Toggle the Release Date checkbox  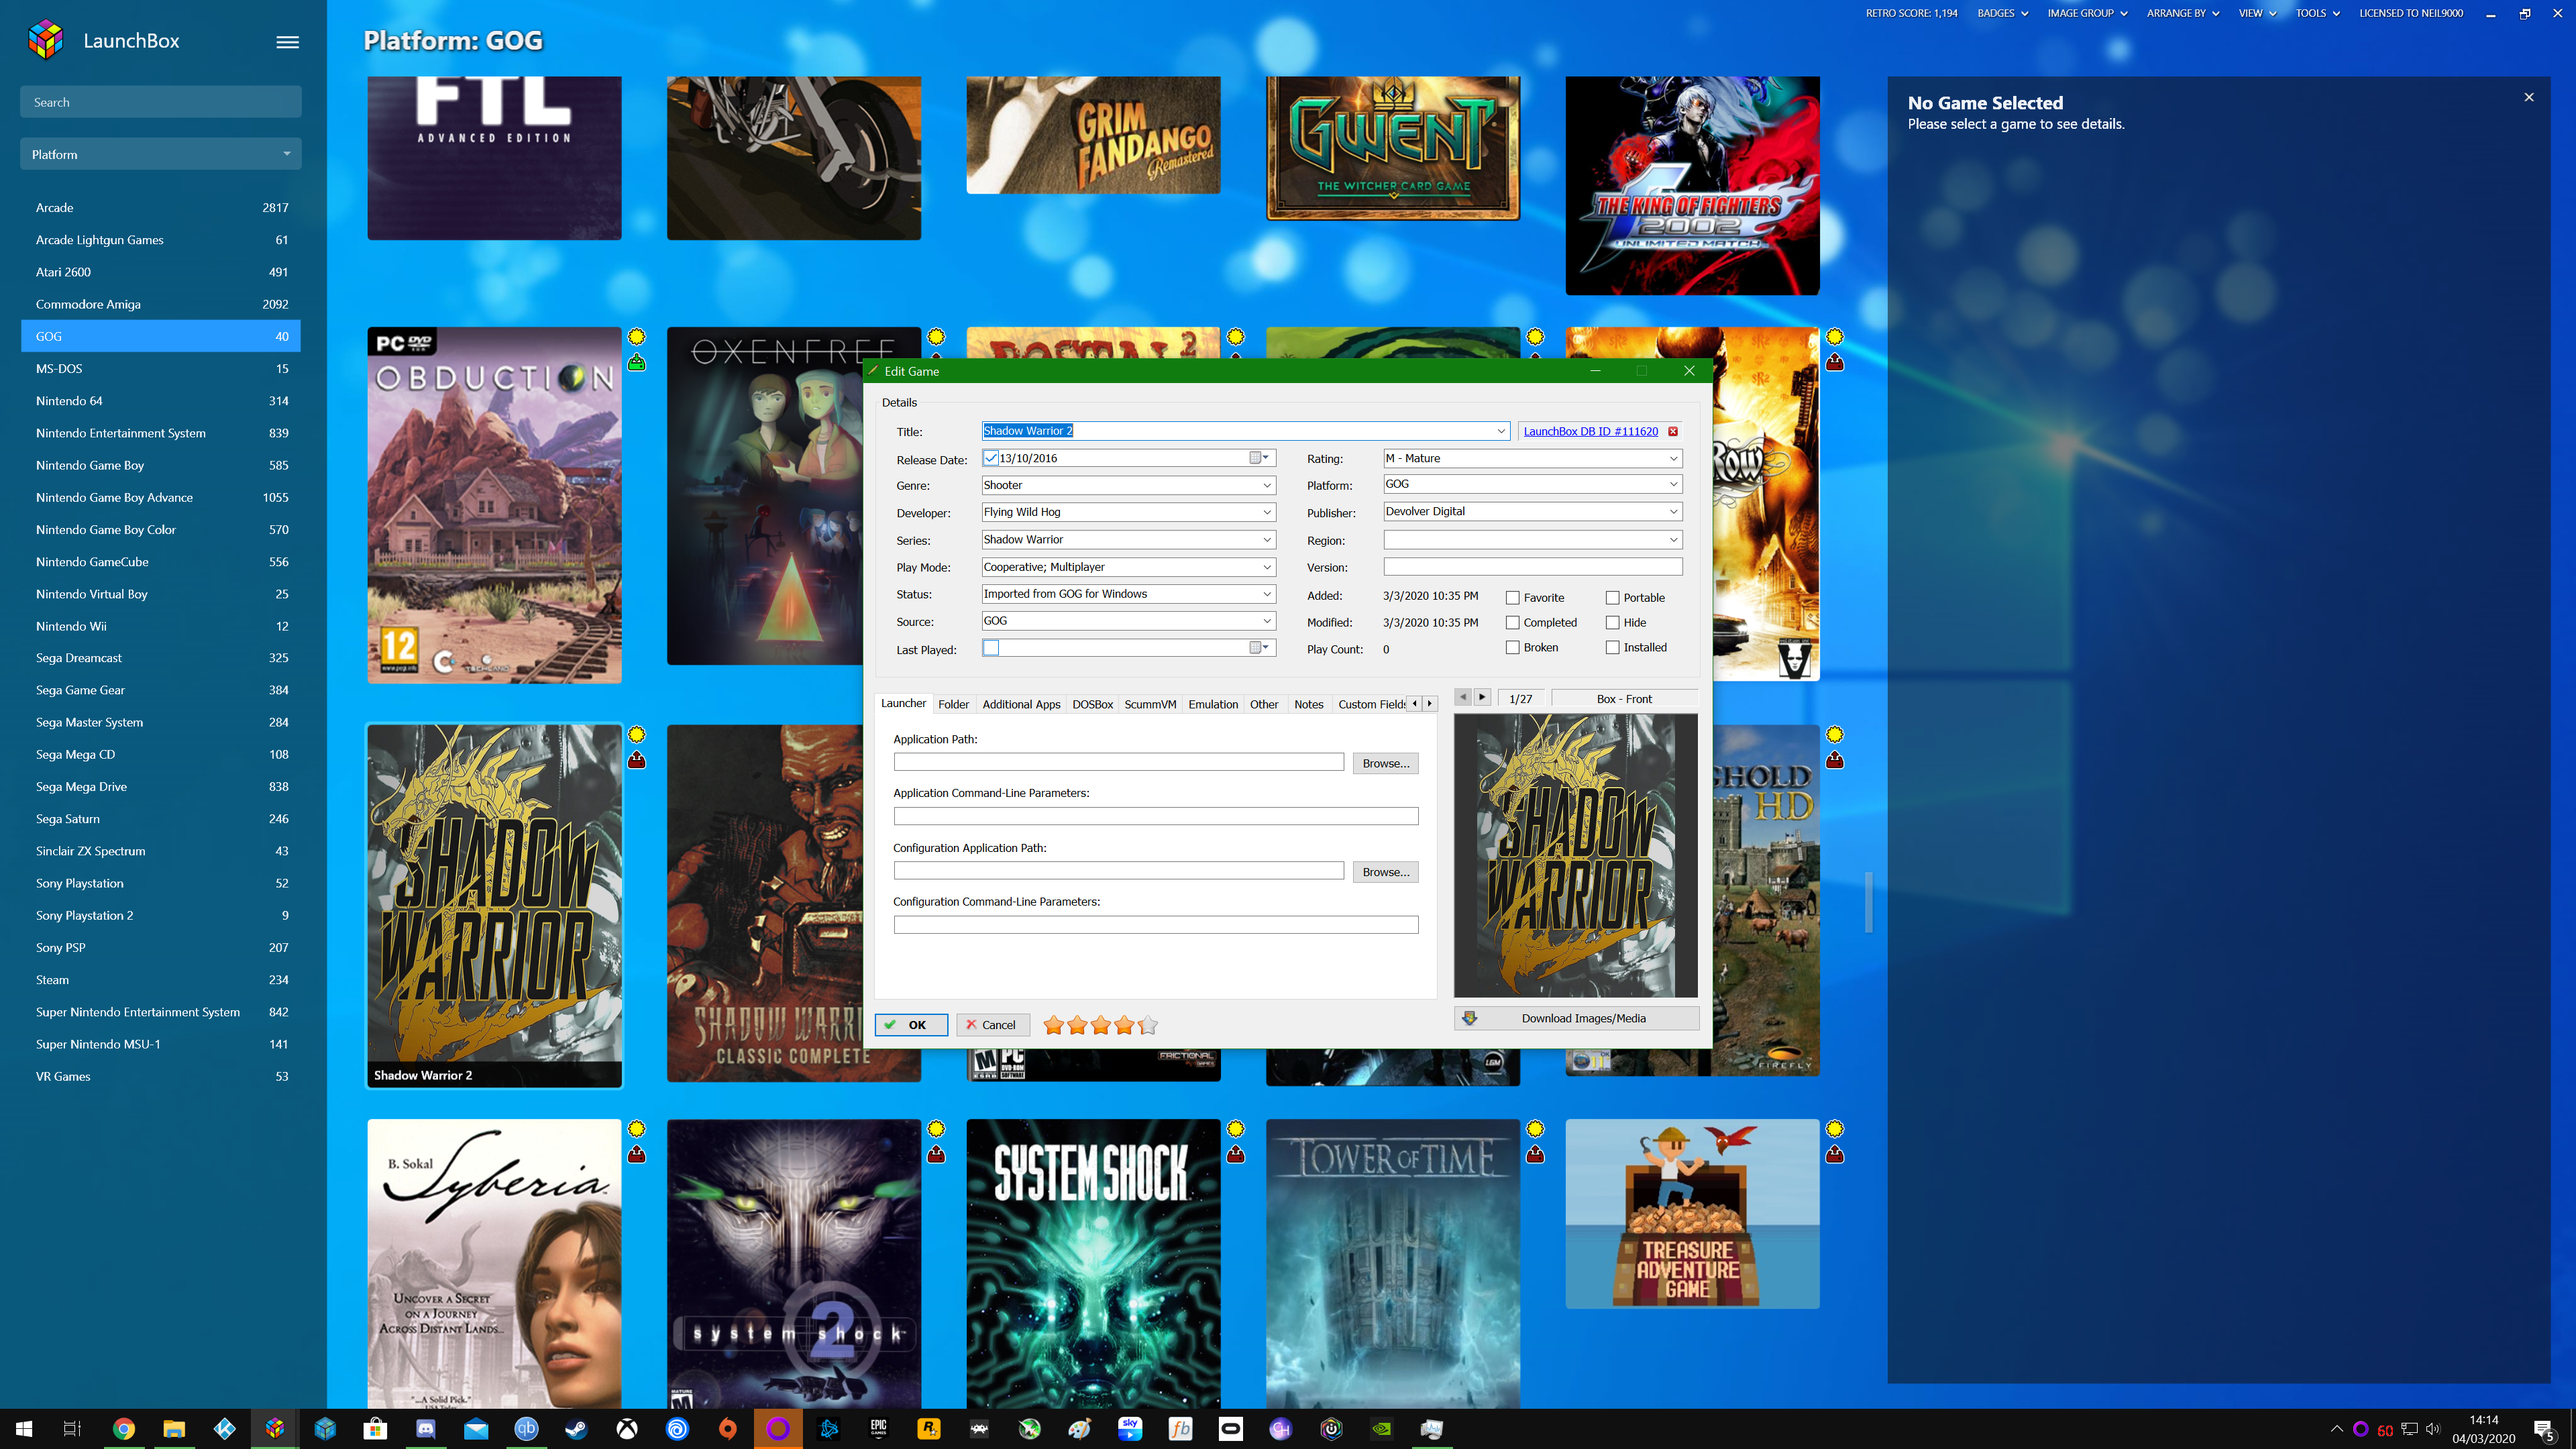[991, 458]
